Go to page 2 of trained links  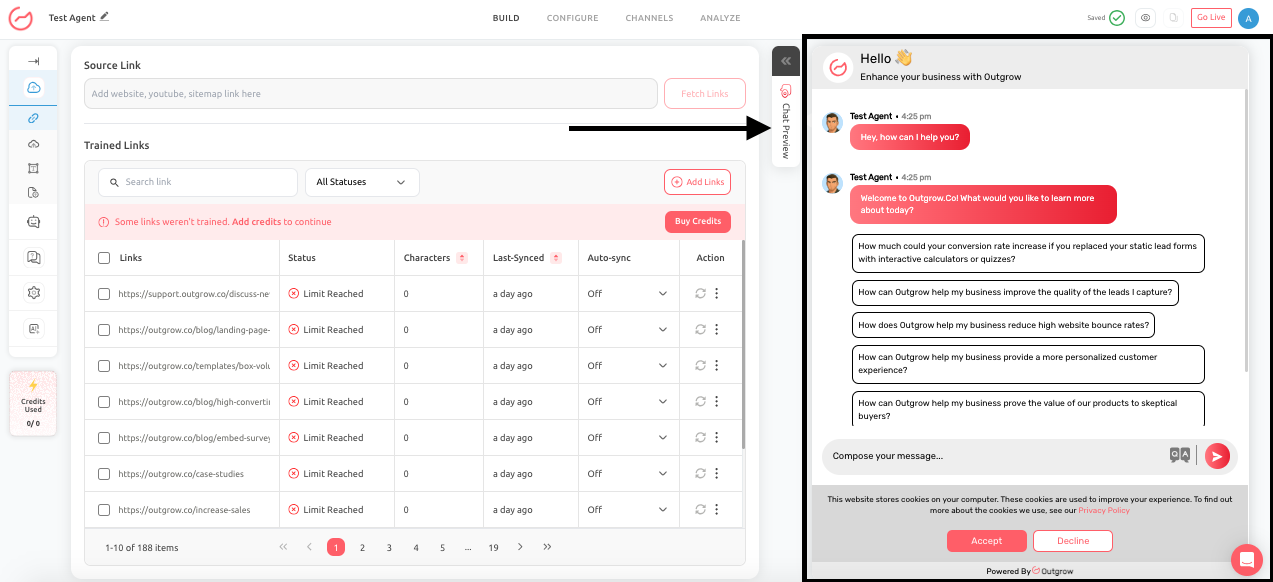[362, 547]
